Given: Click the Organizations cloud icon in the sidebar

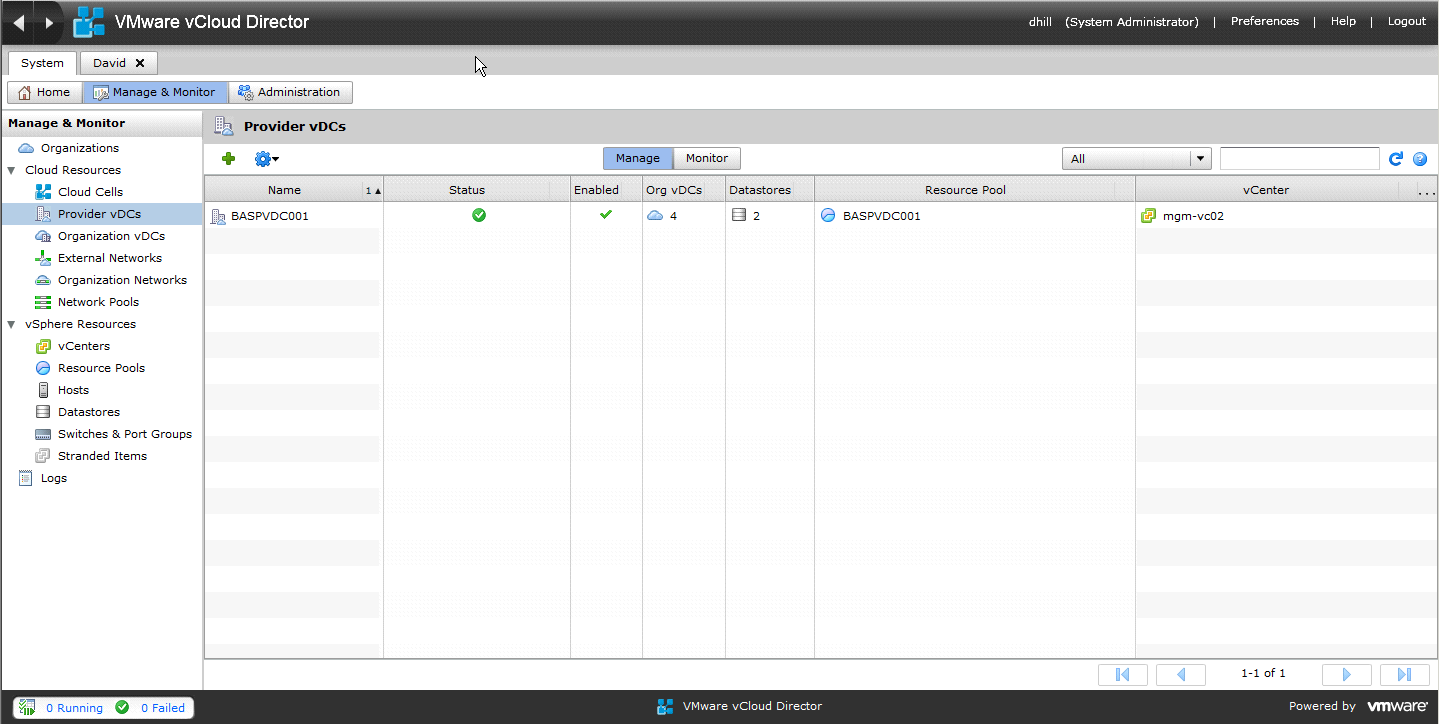Looking at the screenshot, I should [26, 148].
